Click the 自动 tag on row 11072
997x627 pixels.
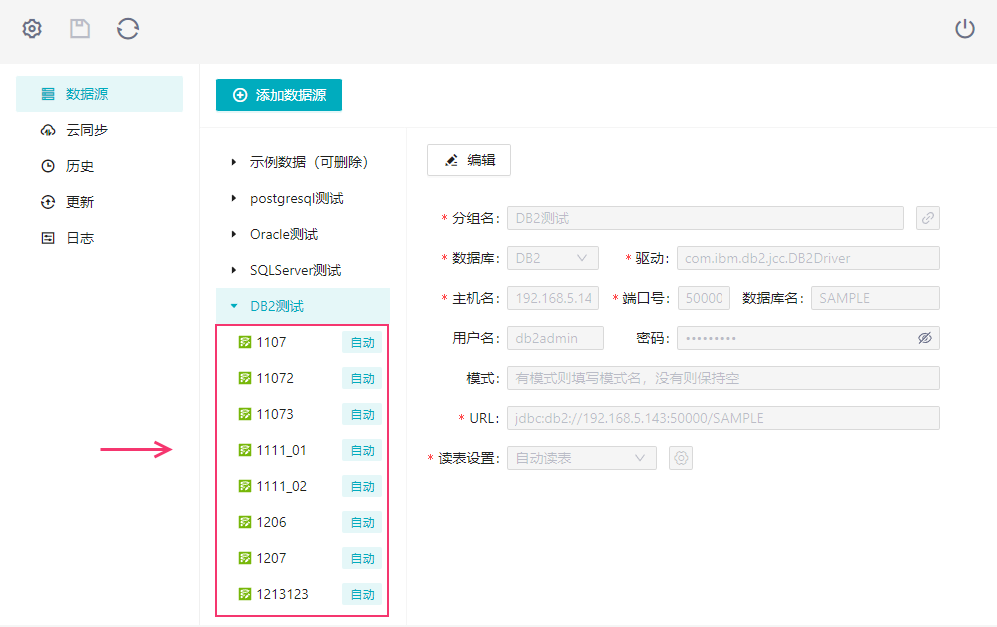pyautogui.click(x=362, y=378)
